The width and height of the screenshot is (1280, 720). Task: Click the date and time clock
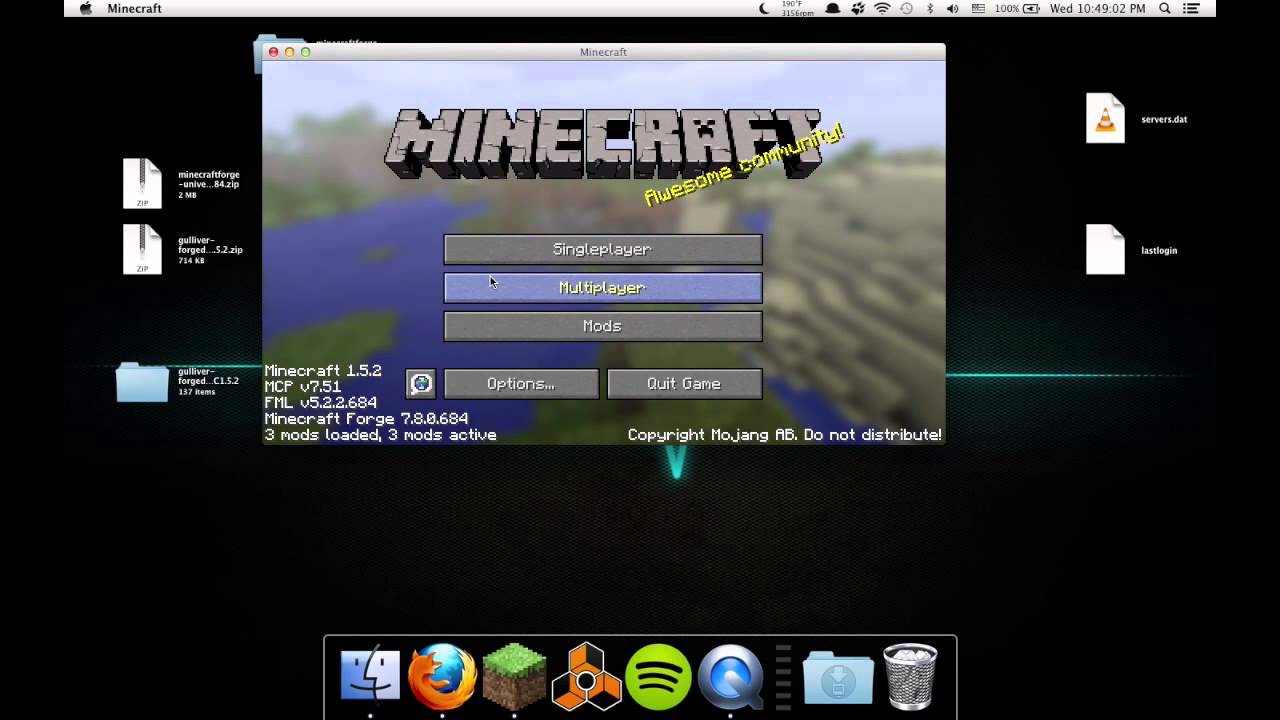point(1098,8)
